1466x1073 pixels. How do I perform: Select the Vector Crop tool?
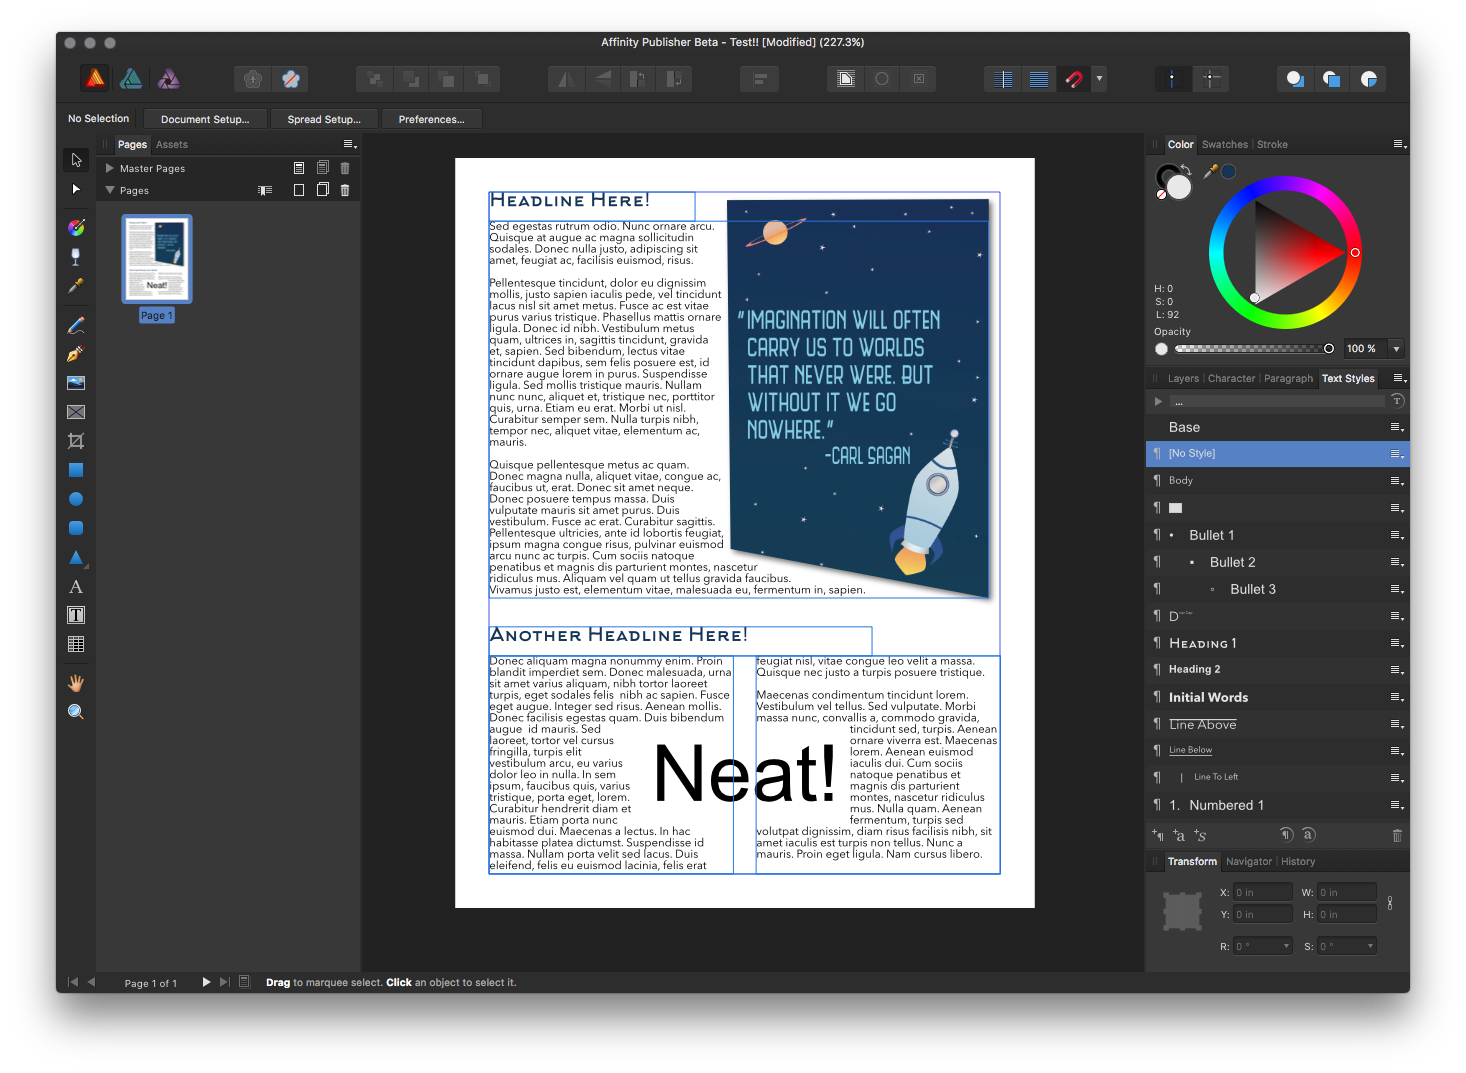pos(76,441)
